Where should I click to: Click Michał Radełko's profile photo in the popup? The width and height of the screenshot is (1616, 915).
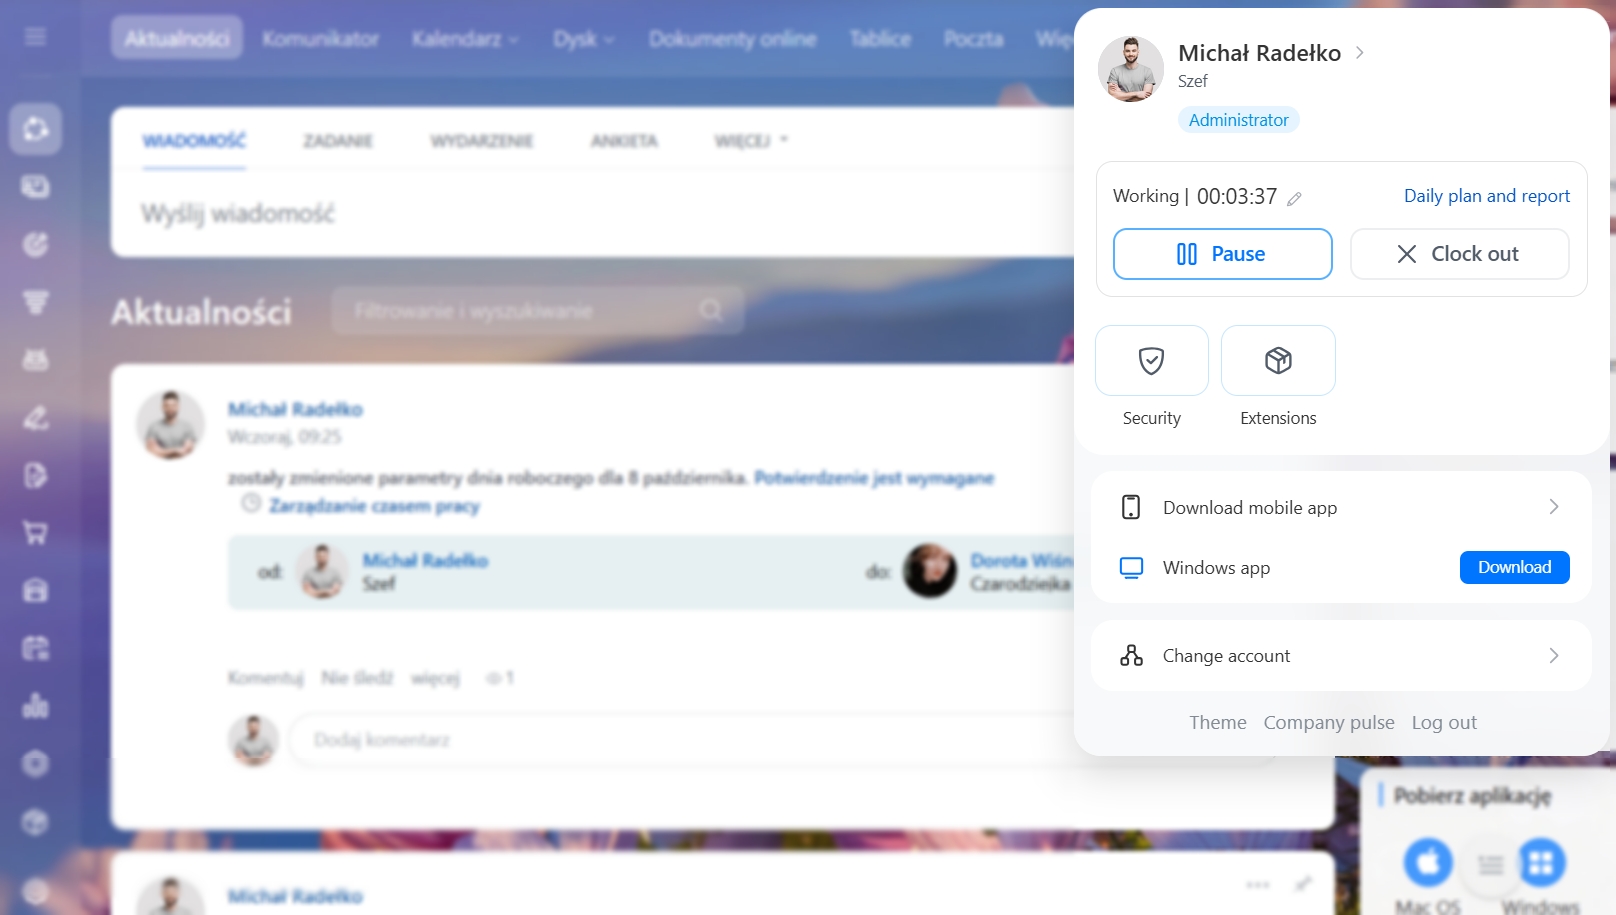click(1131, 69)
